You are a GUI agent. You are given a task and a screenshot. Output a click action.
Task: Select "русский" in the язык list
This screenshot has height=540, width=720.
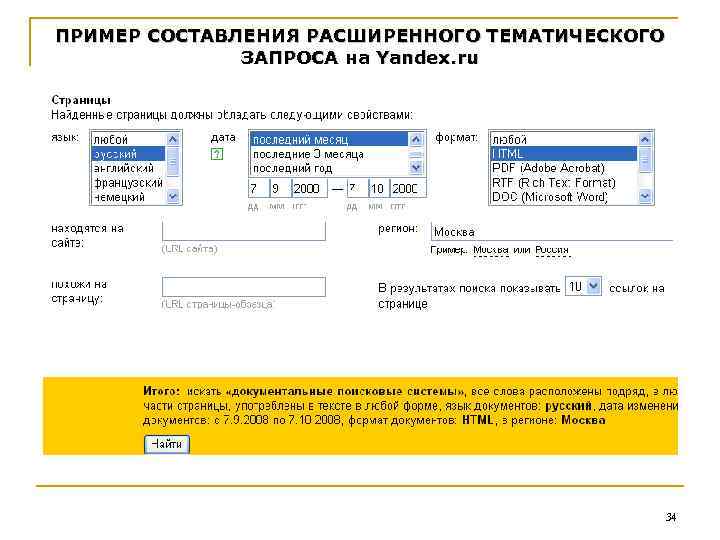(x=128, y=154)
